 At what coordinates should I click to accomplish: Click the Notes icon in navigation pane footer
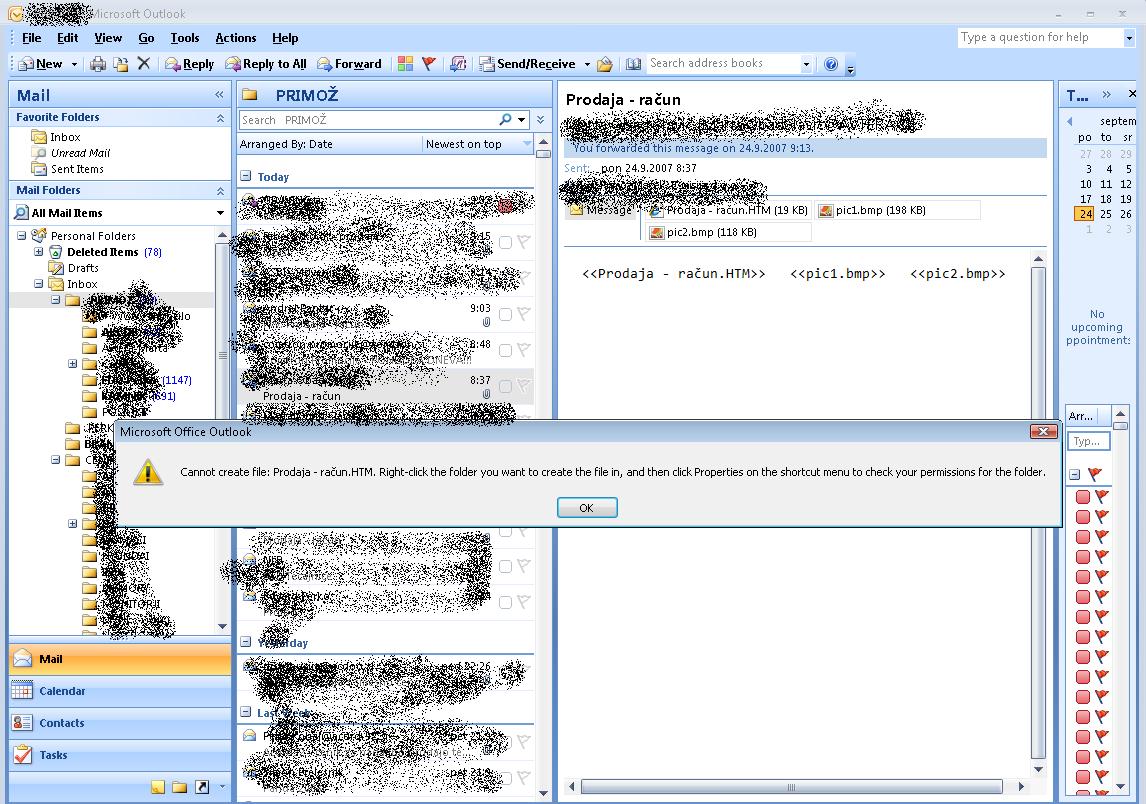coord(158,787)
